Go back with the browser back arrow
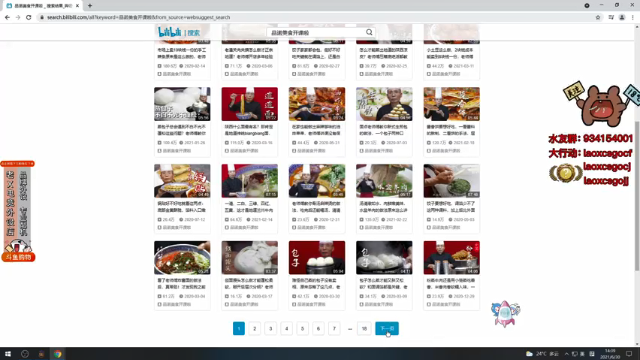The width and height of the screenshot is (640, 360). point(7,18)
